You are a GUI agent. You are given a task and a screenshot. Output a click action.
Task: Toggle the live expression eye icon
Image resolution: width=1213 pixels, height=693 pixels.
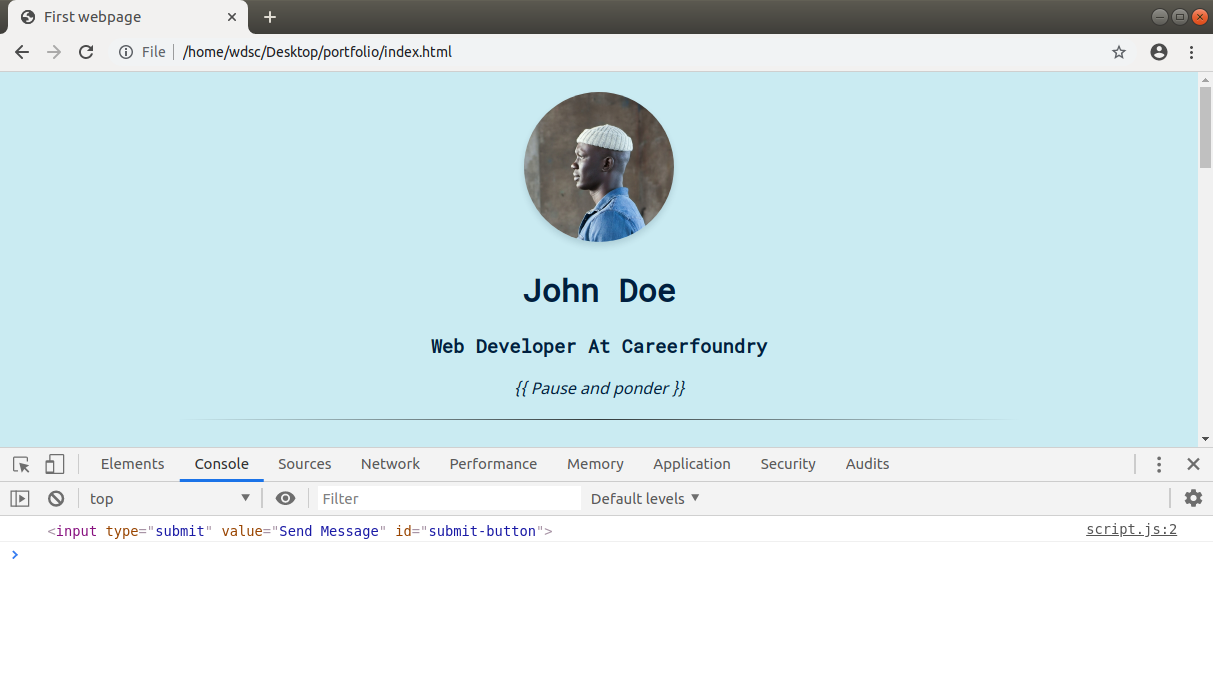(x=285, y=498)
